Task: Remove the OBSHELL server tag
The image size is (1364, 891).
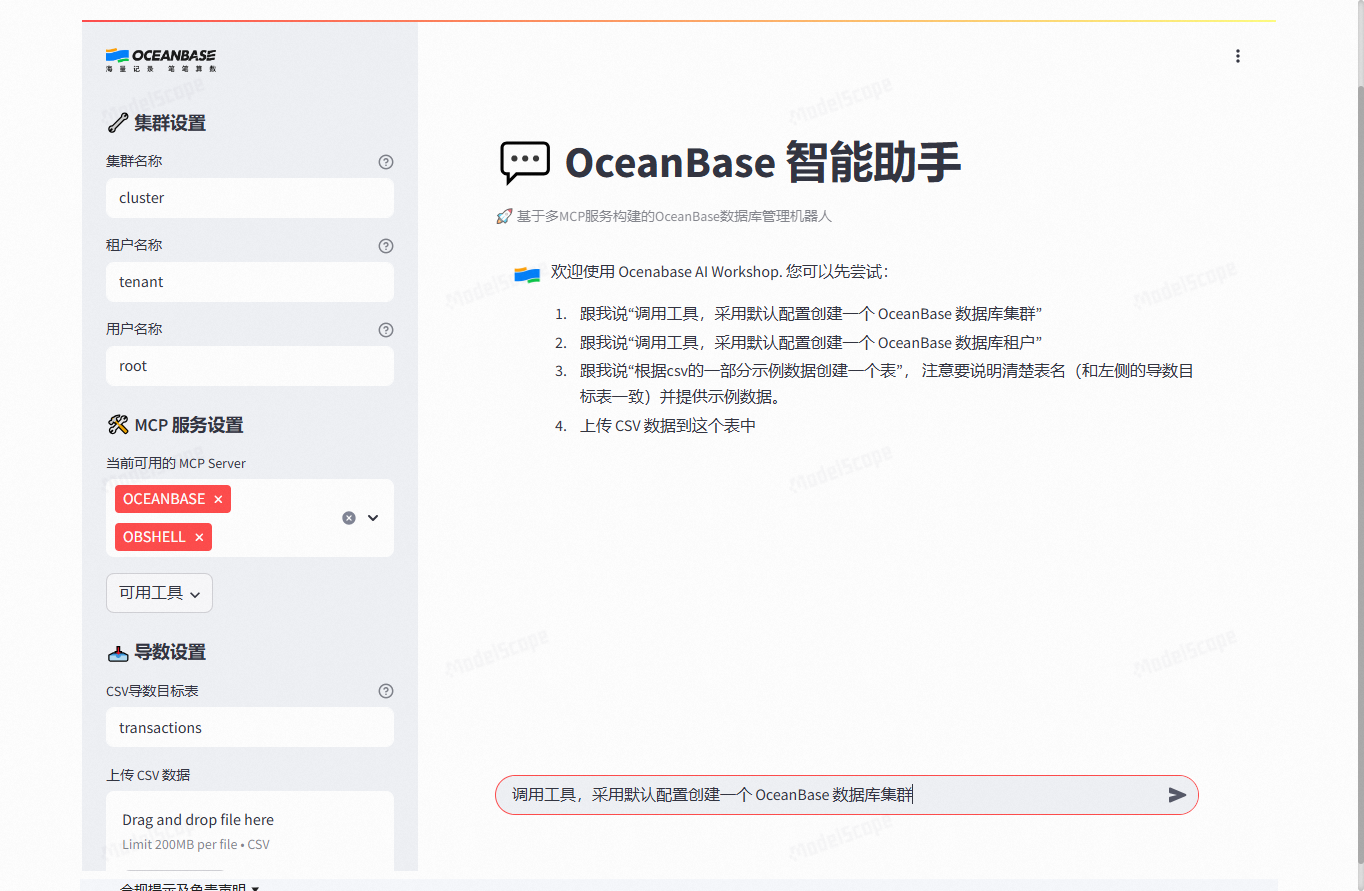Action: point(199,536)
